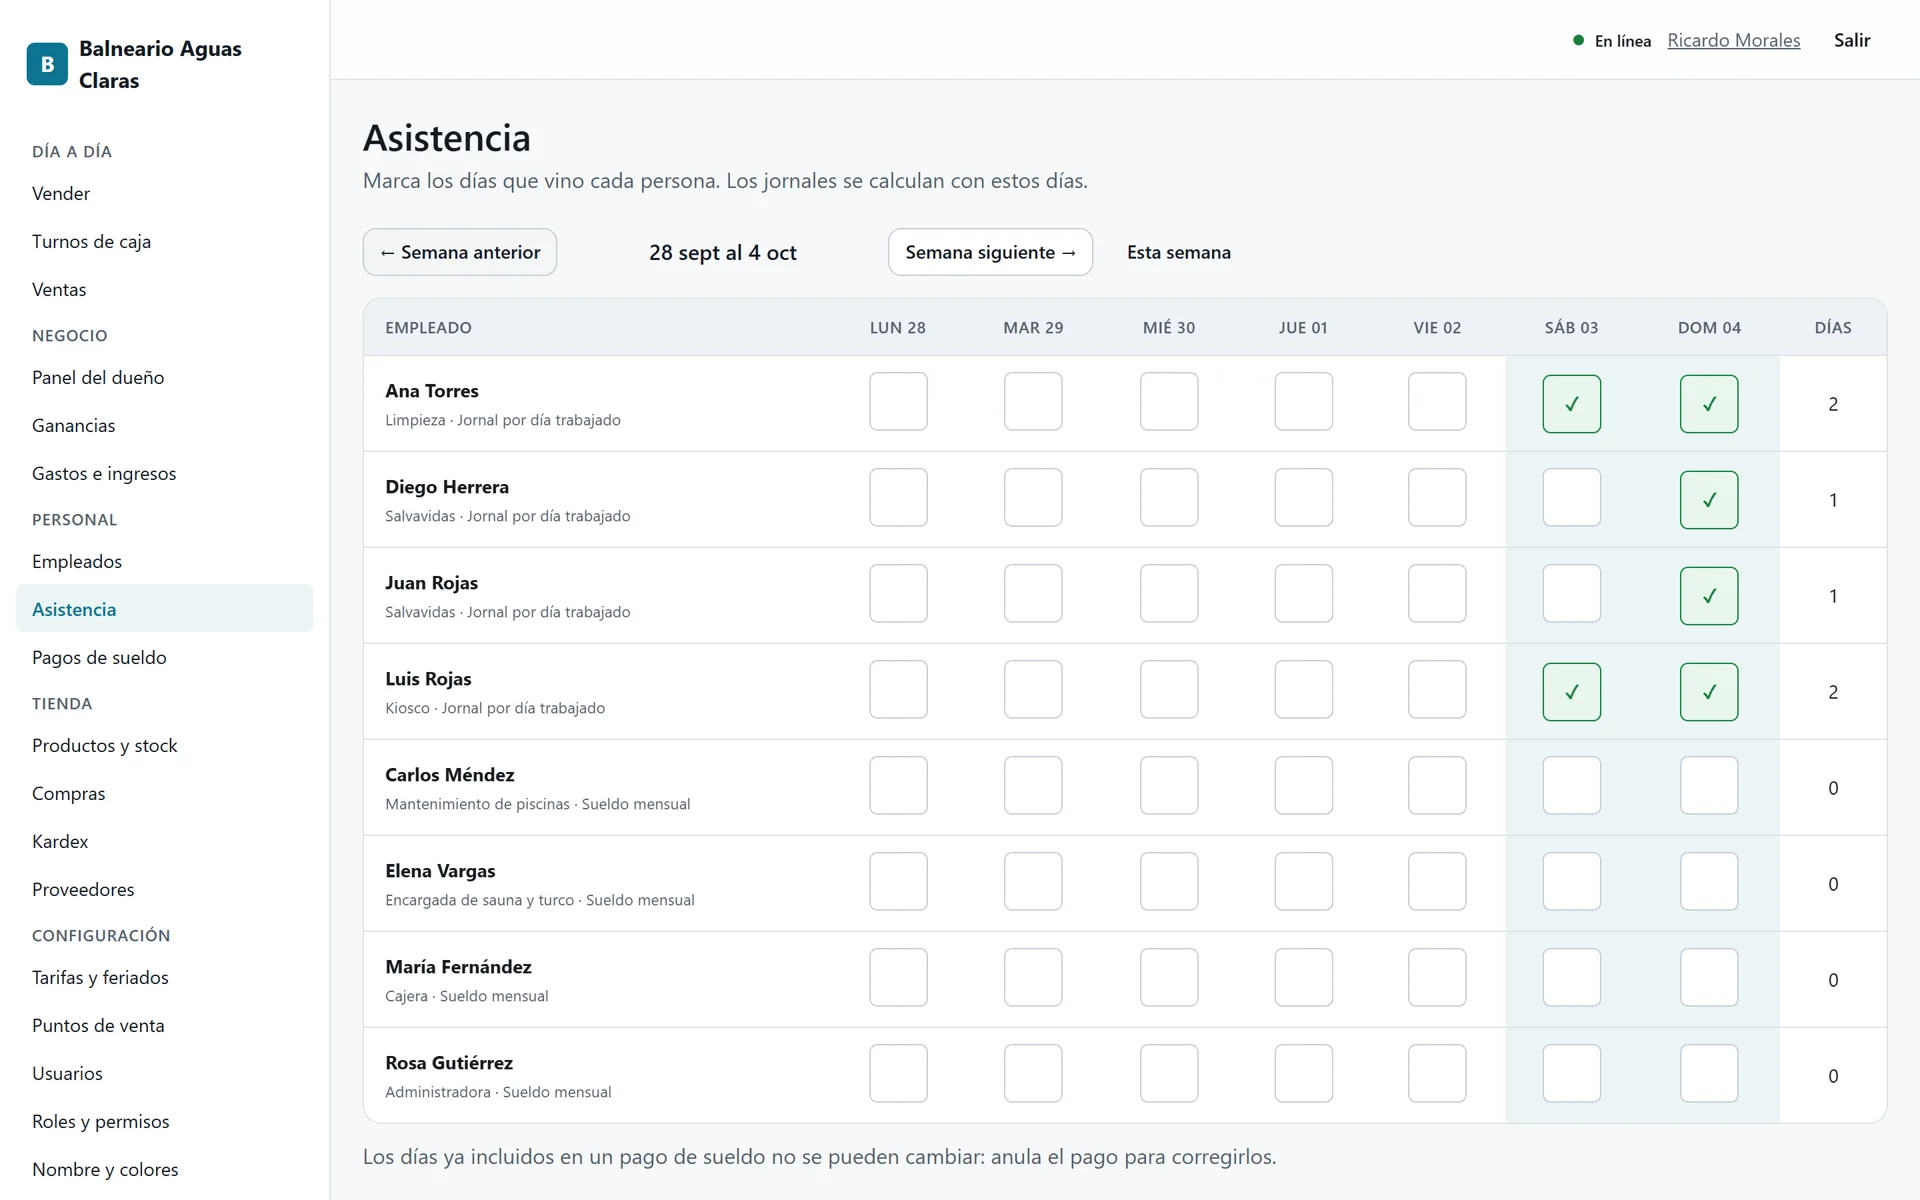1920x1200 pixels.
Task: Check Carlos Méndez Monday 28 box
Action: [898, 786]
